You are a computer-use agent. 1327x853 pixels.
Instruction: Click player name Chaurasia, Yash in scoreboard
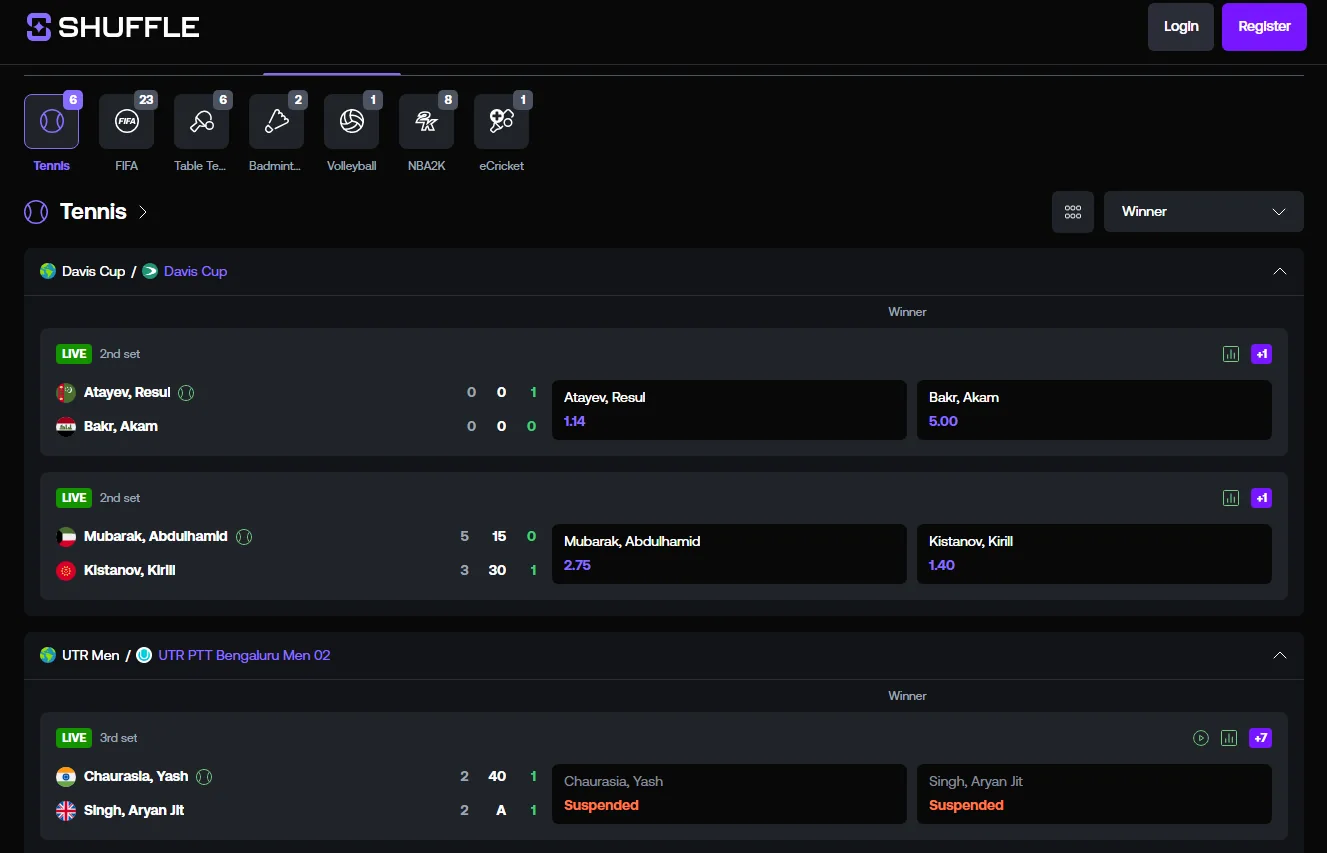click(x=136, y=776)
